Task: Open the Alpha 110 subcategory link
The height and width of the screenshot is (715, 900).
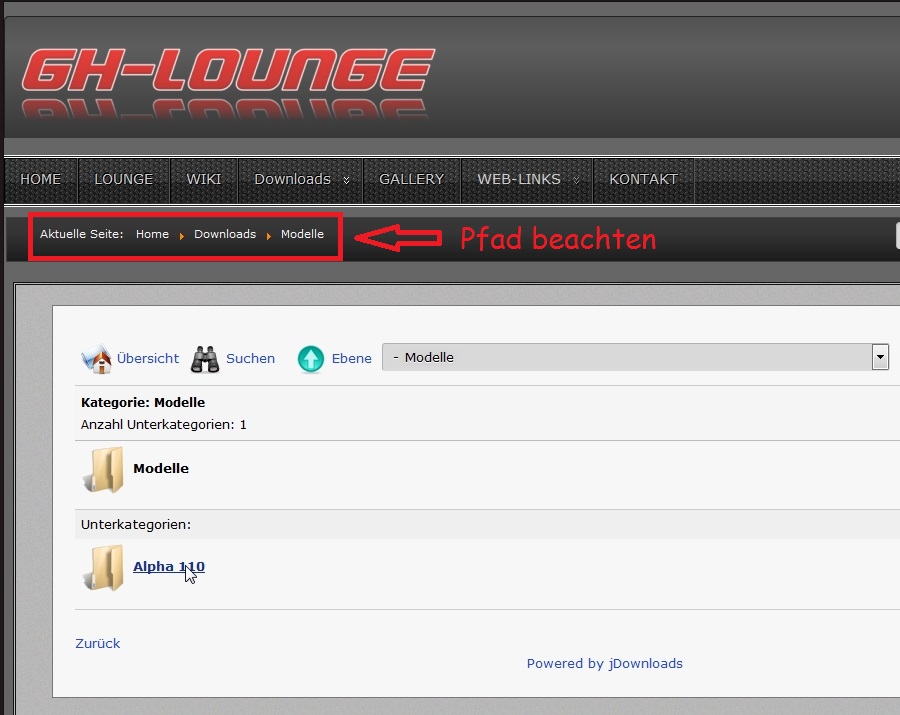Action: click(169, 566)
